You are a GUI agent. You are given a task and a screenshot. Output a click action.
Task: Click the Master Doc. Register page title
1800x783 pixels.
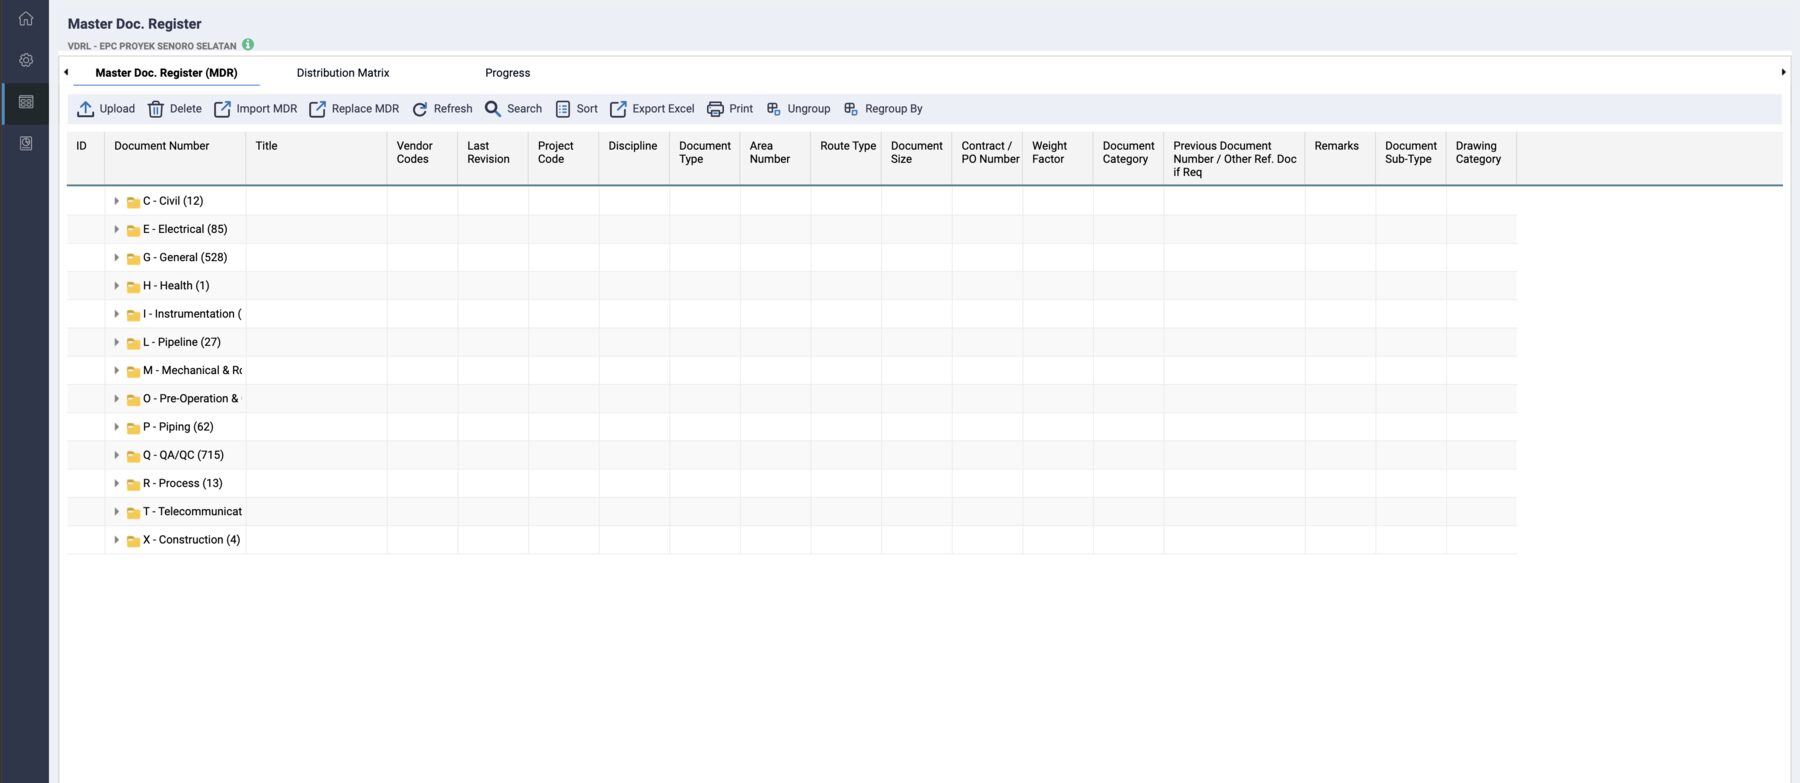(x=134, y=24)
